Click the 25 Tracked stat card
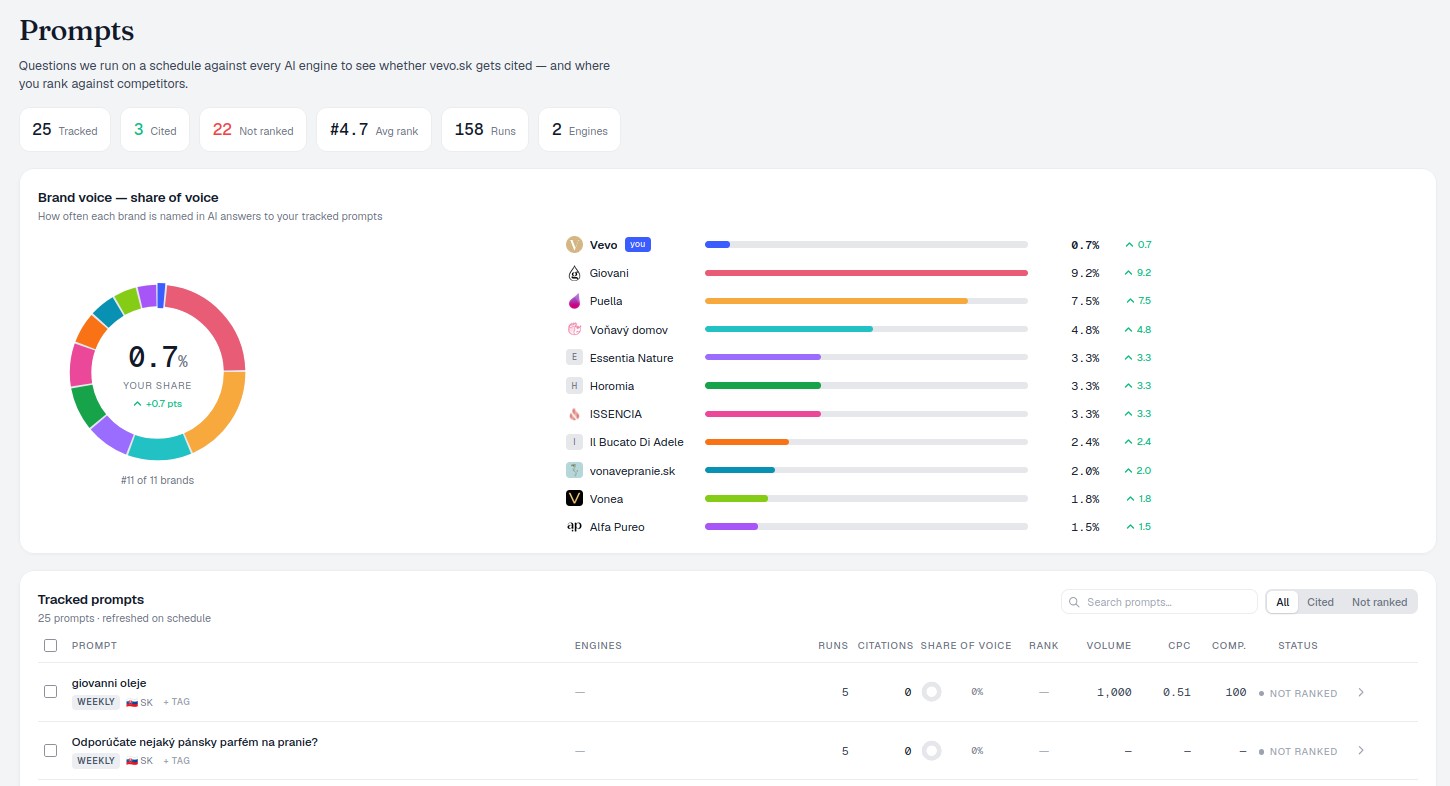Screen dimensions: 1450x786 pos(65,130)
